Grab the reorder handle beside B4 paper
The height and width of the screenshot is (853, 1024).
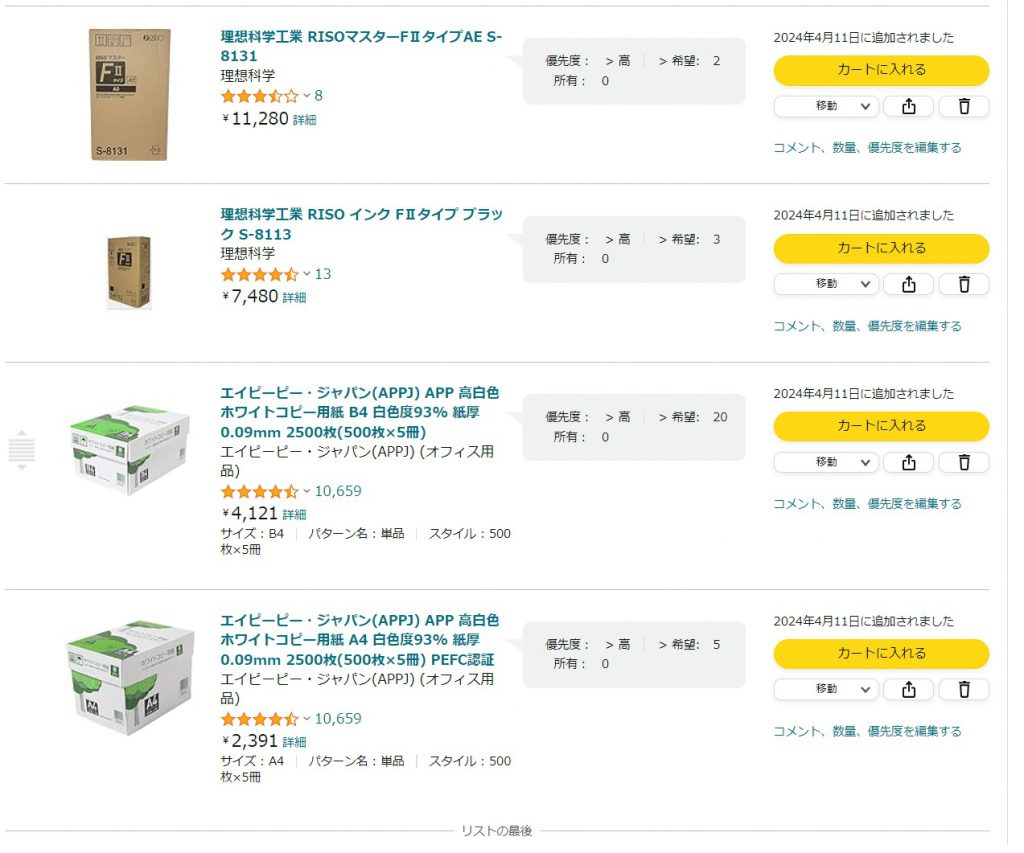(21, 450)
